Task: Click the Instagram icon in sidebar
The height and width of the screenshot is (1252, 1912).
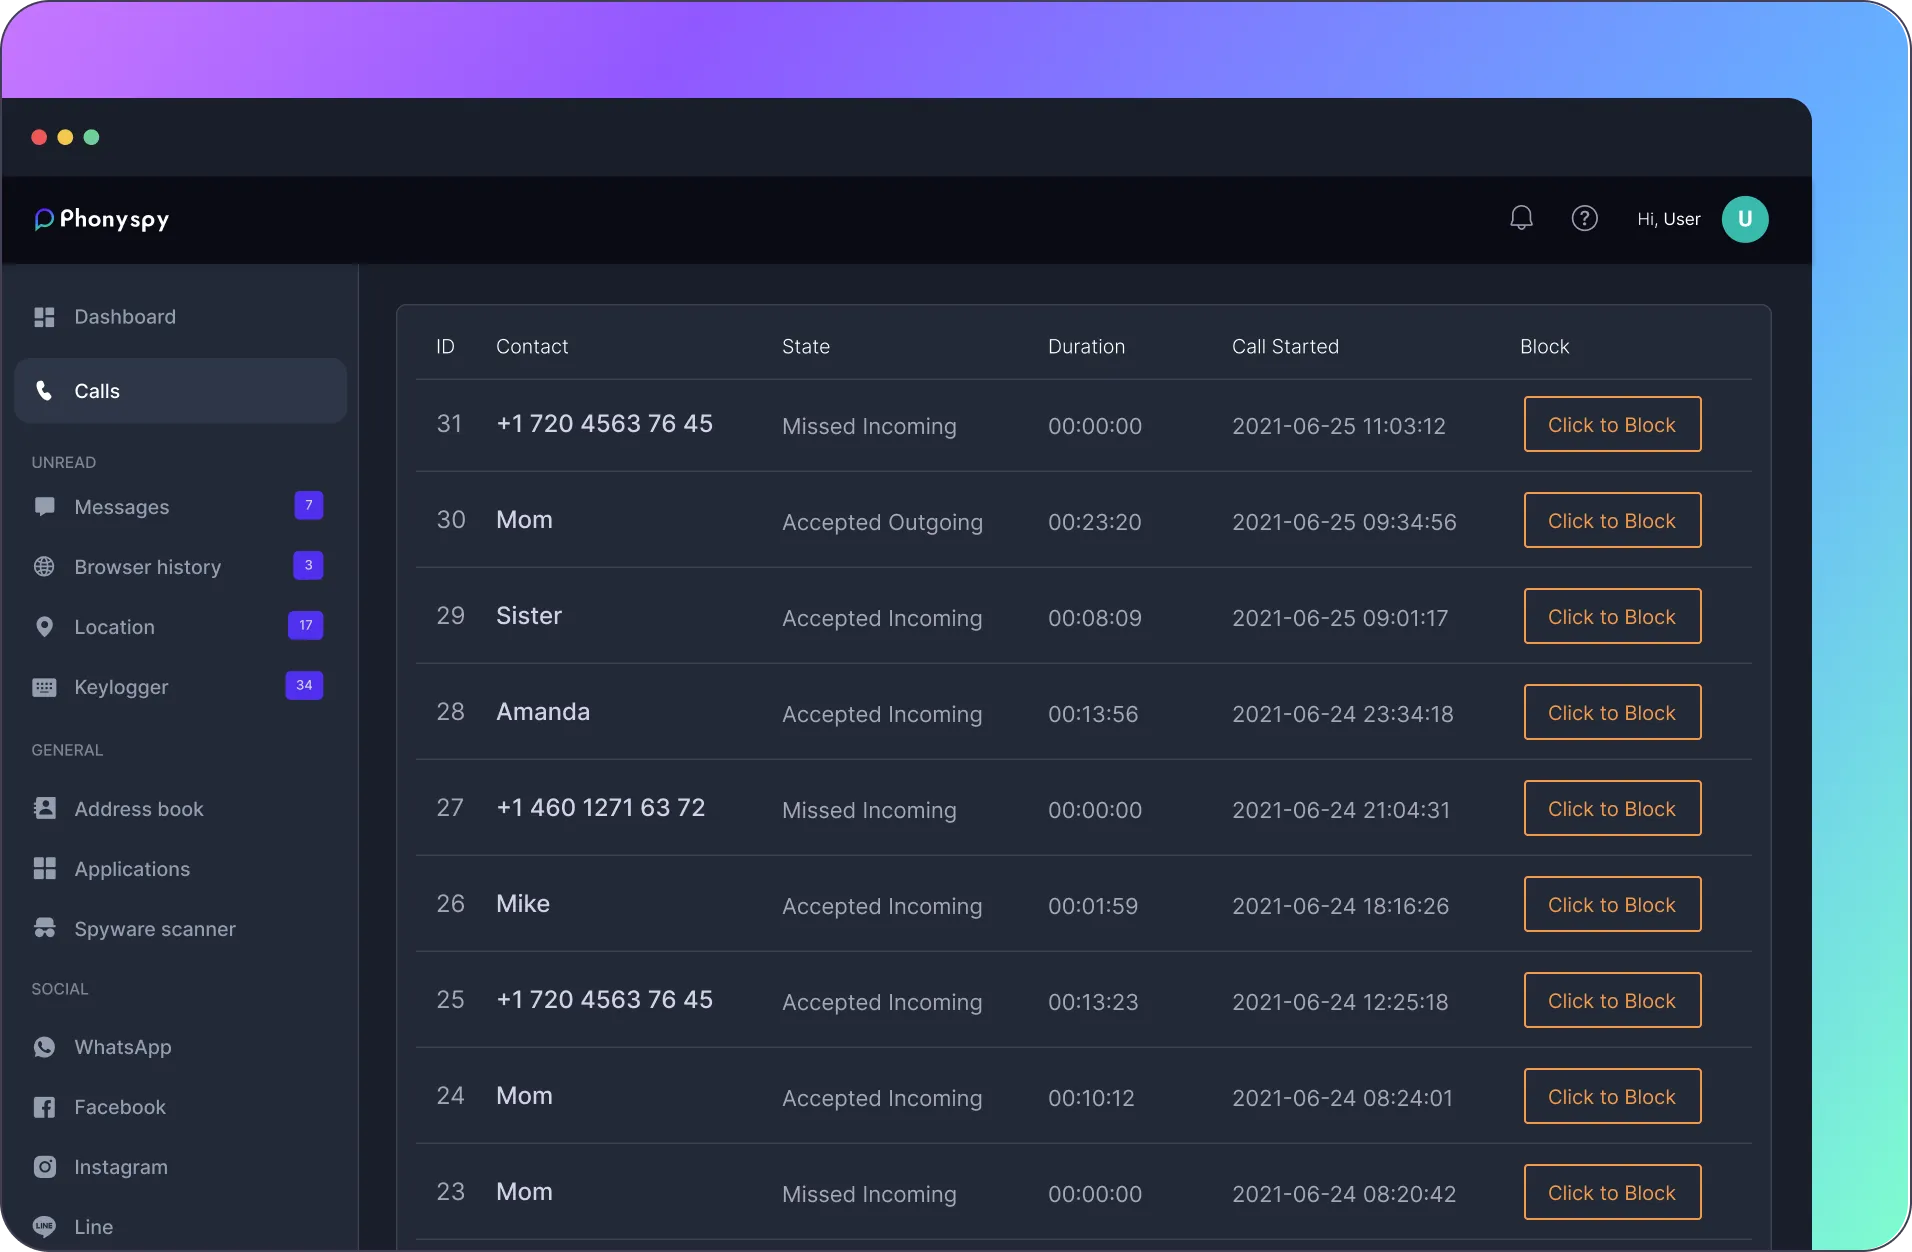Action: point(44,1167)
